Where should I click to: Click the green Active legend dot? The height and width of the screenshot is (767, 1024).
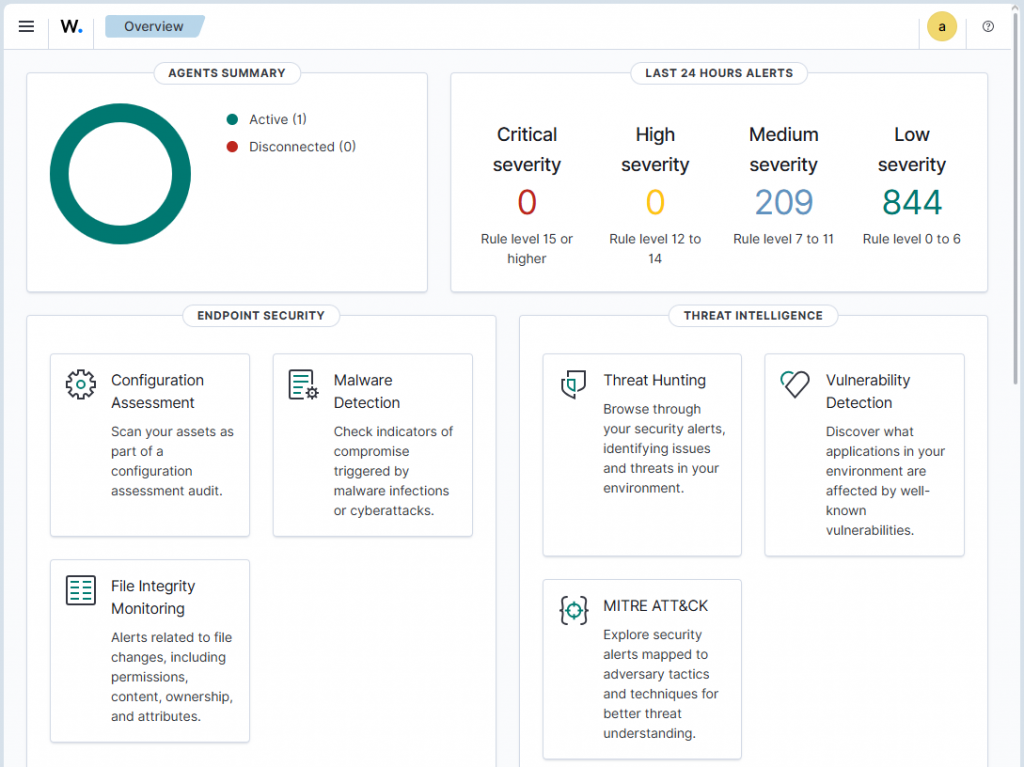click(x=232, y=120)
